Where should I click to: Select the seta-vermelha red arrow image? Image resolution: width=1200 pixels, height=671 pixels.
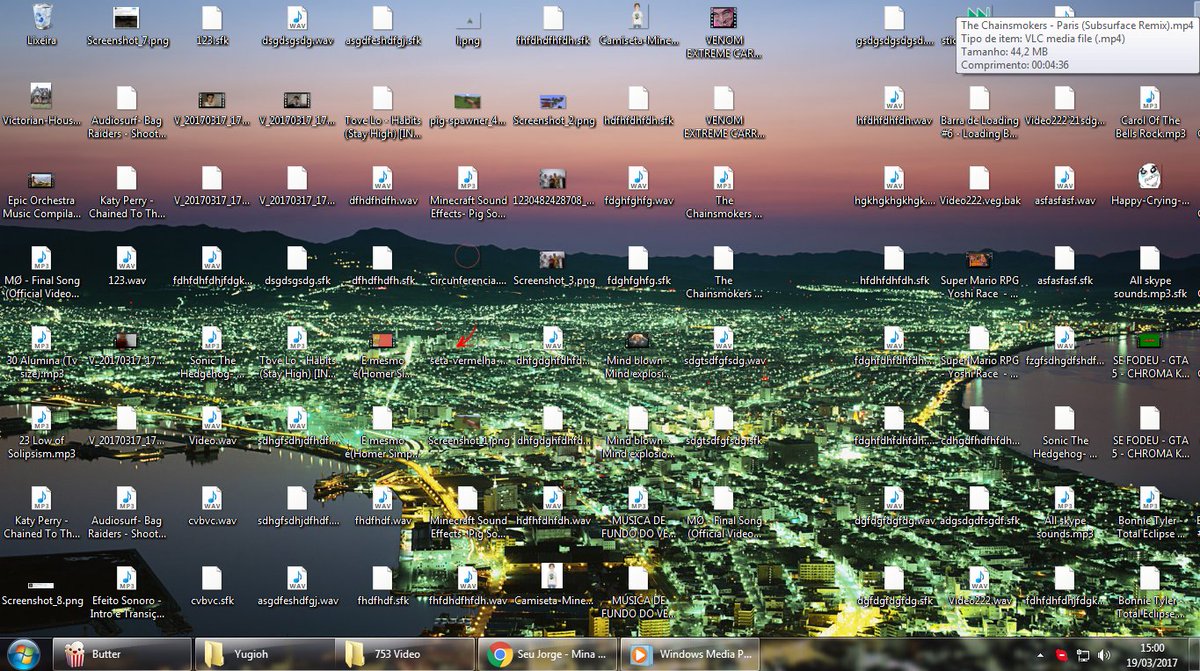(467, 345)
